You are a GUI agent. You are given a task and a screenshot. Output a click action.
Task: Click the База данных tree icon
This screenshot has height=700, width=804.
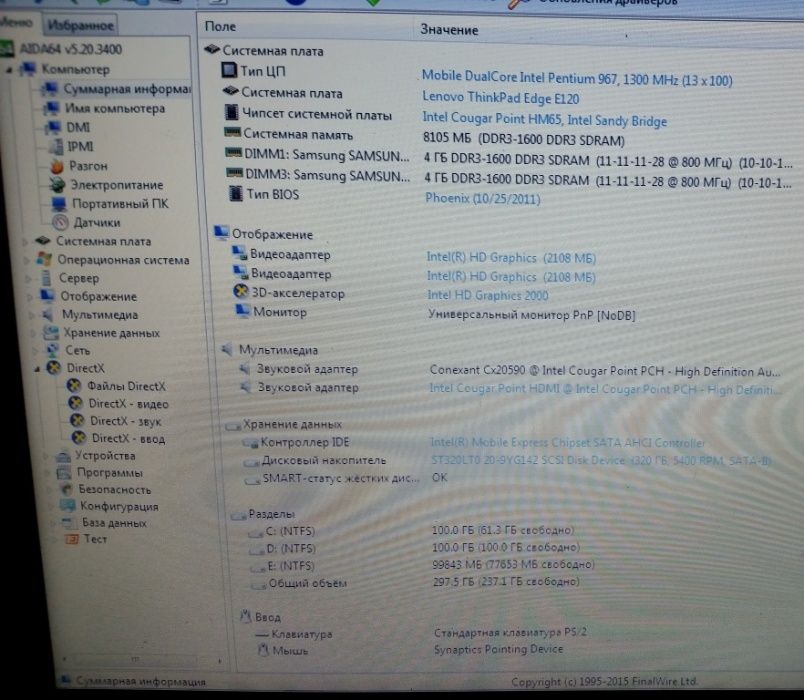tap(69, 523)
